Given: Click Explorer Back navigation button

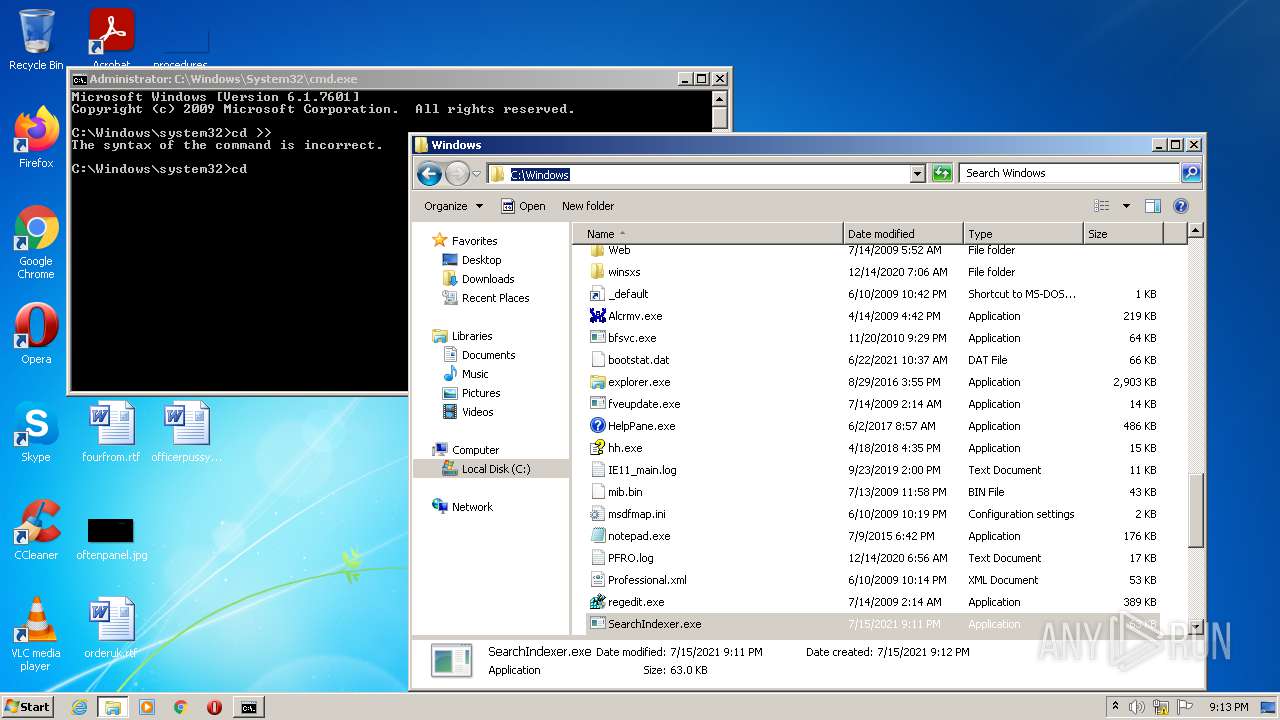Looking at the screenshot, I should (x=429, y=174).
